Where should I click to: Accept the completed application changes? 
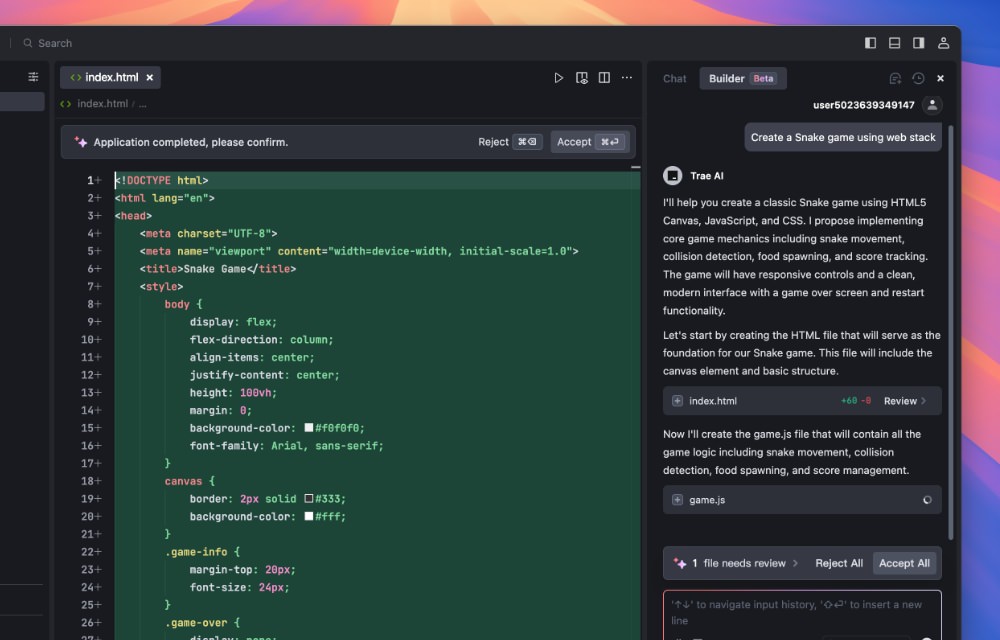(x=588, y=142)
